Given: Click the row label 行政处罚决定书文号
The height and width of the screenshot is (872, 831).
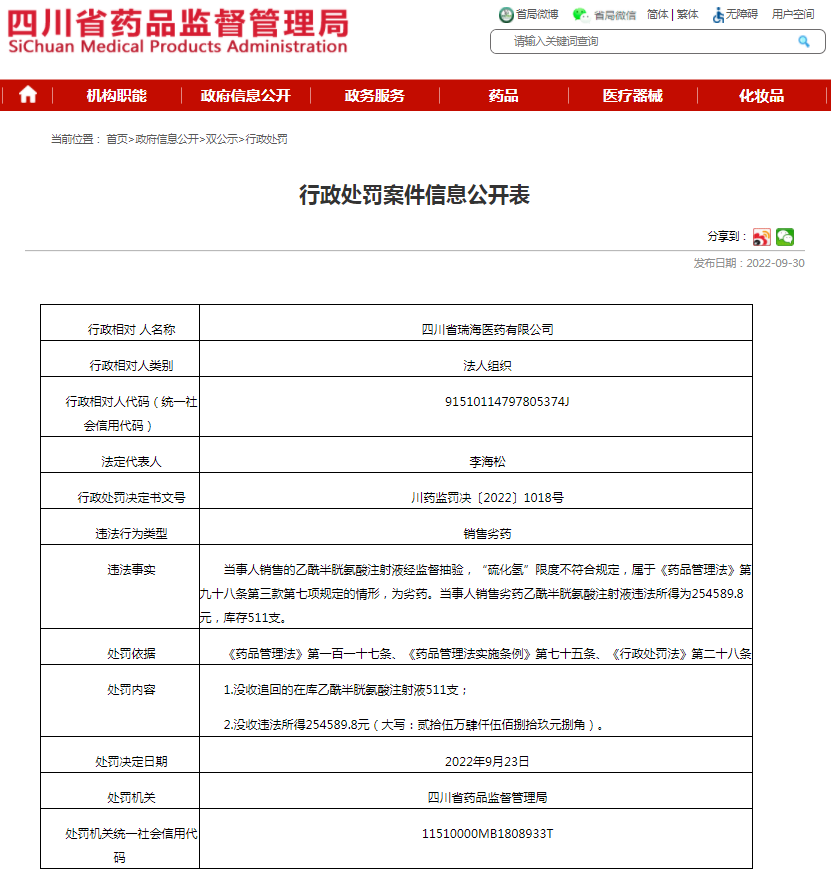Looking at the screenshot, I should tap(131, 498).
